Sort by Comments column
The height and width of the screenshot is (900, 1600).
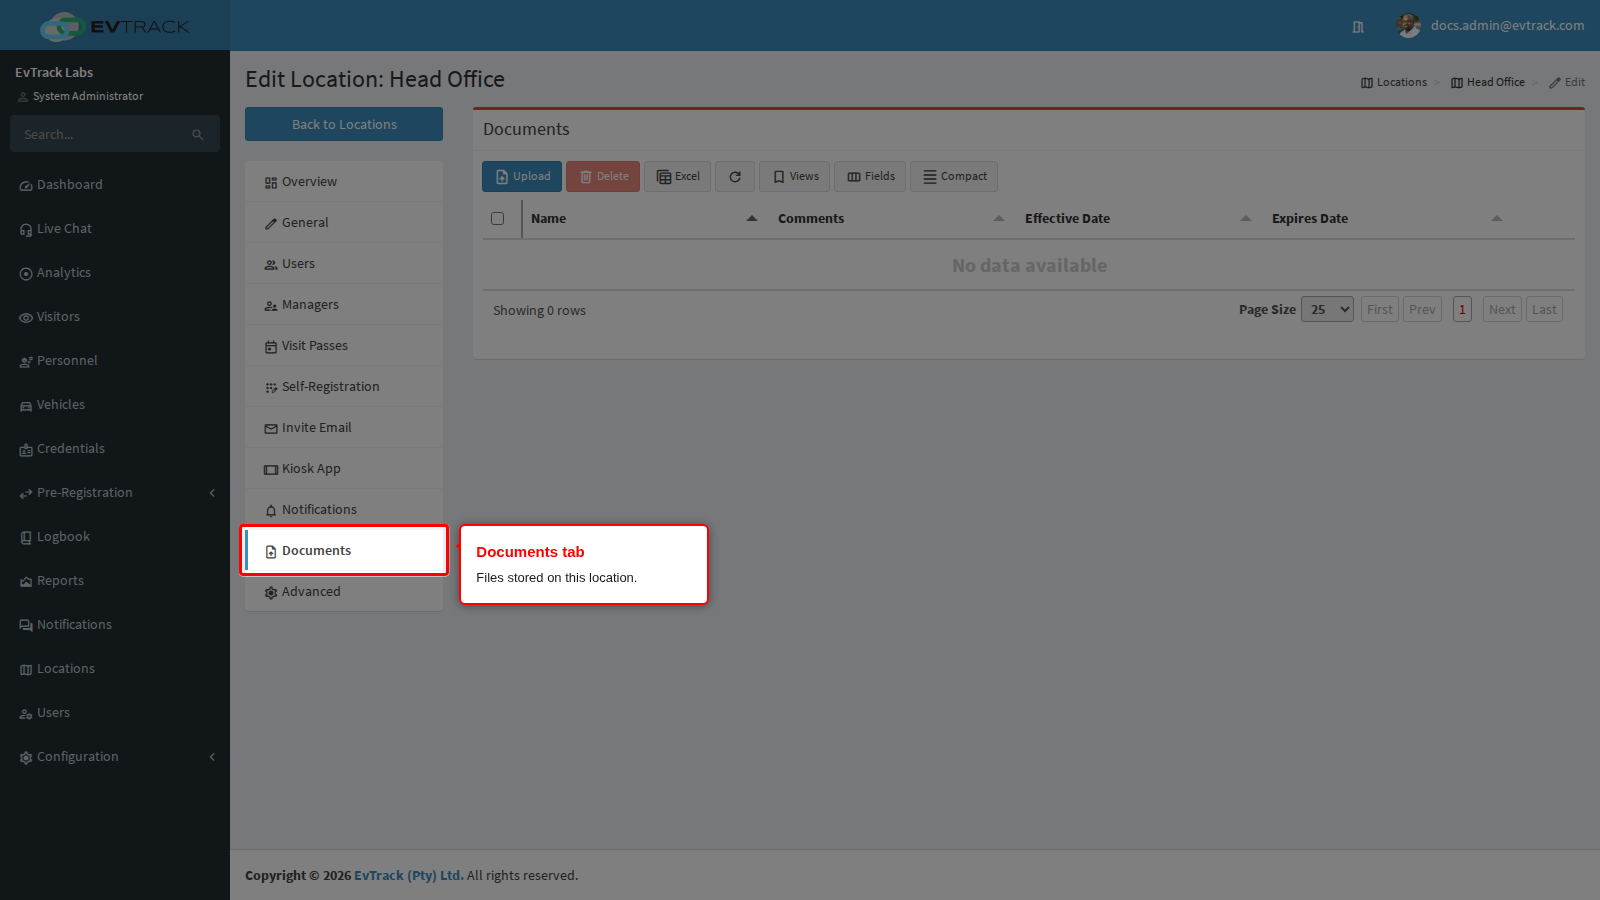(x=891, y=219)
